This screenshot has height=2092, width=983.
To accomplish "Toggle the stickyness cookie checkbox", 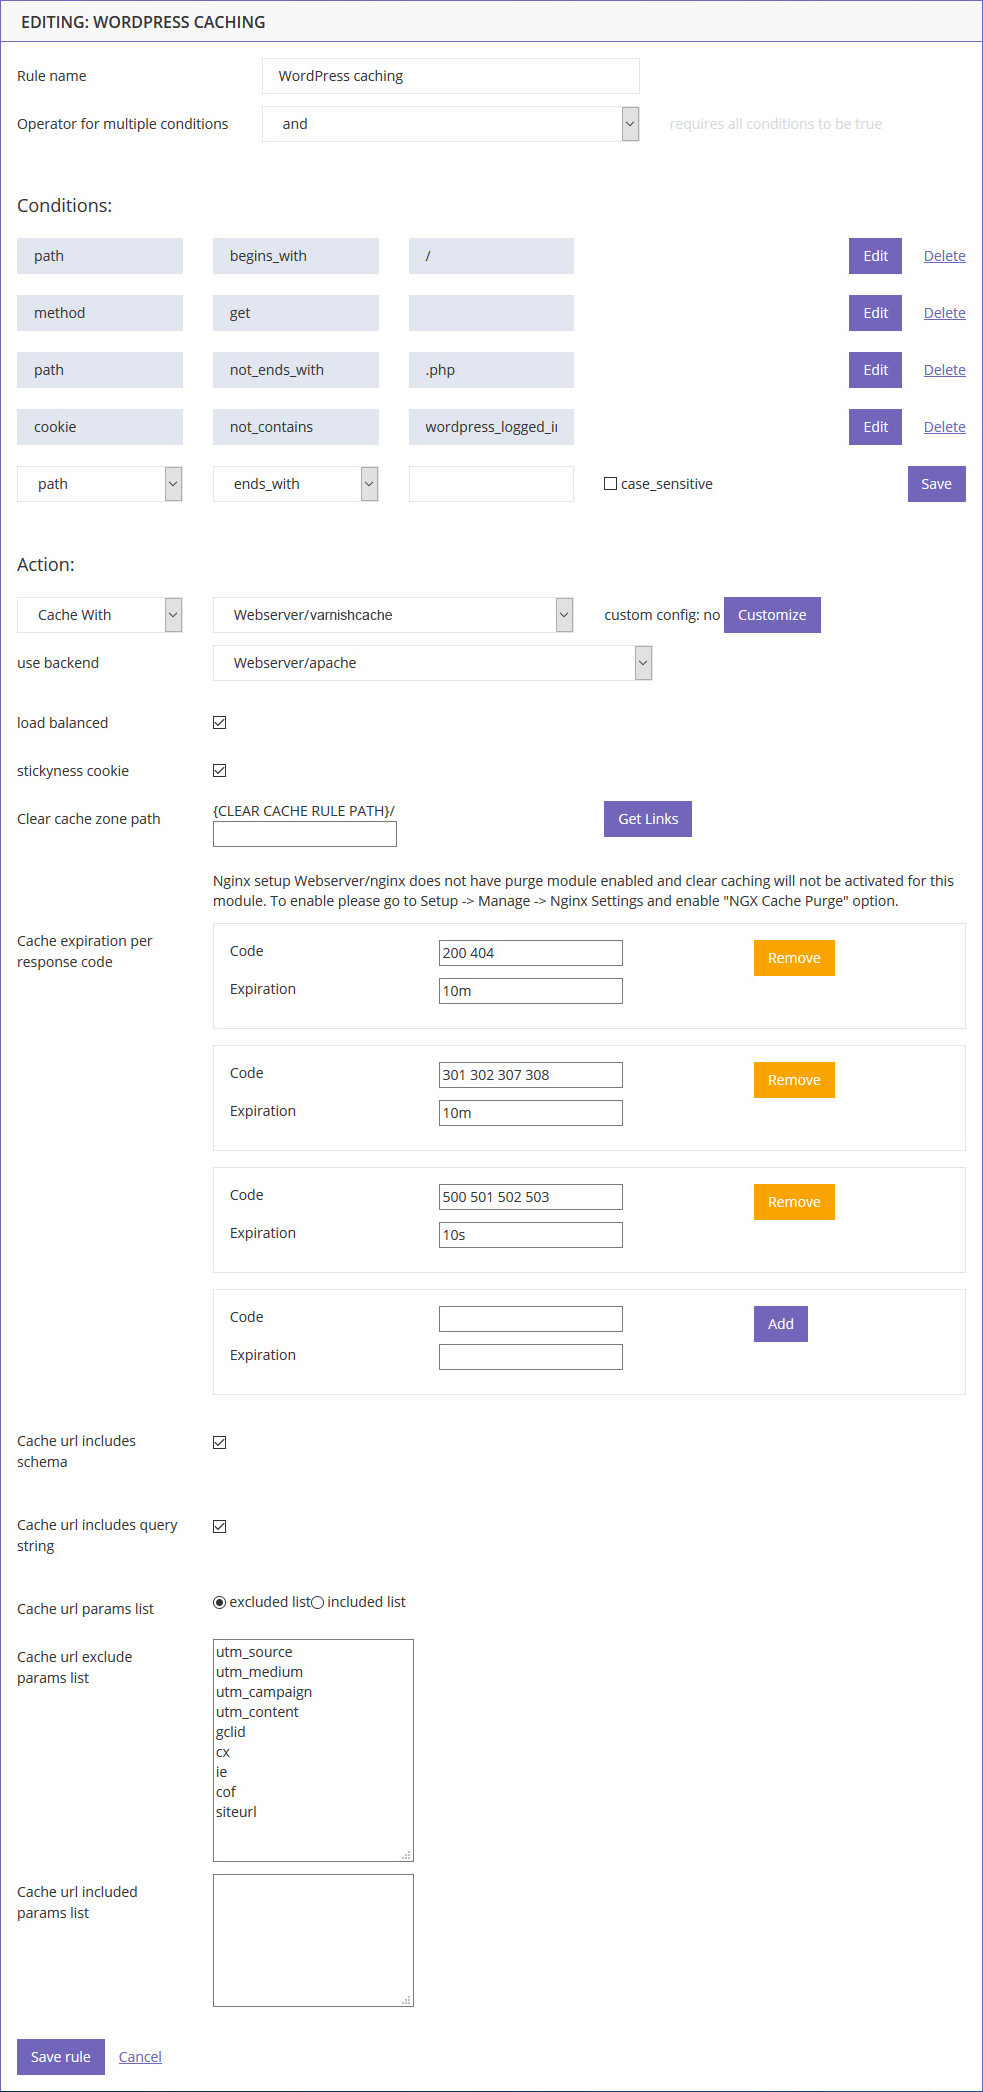I will coord(220,771).
